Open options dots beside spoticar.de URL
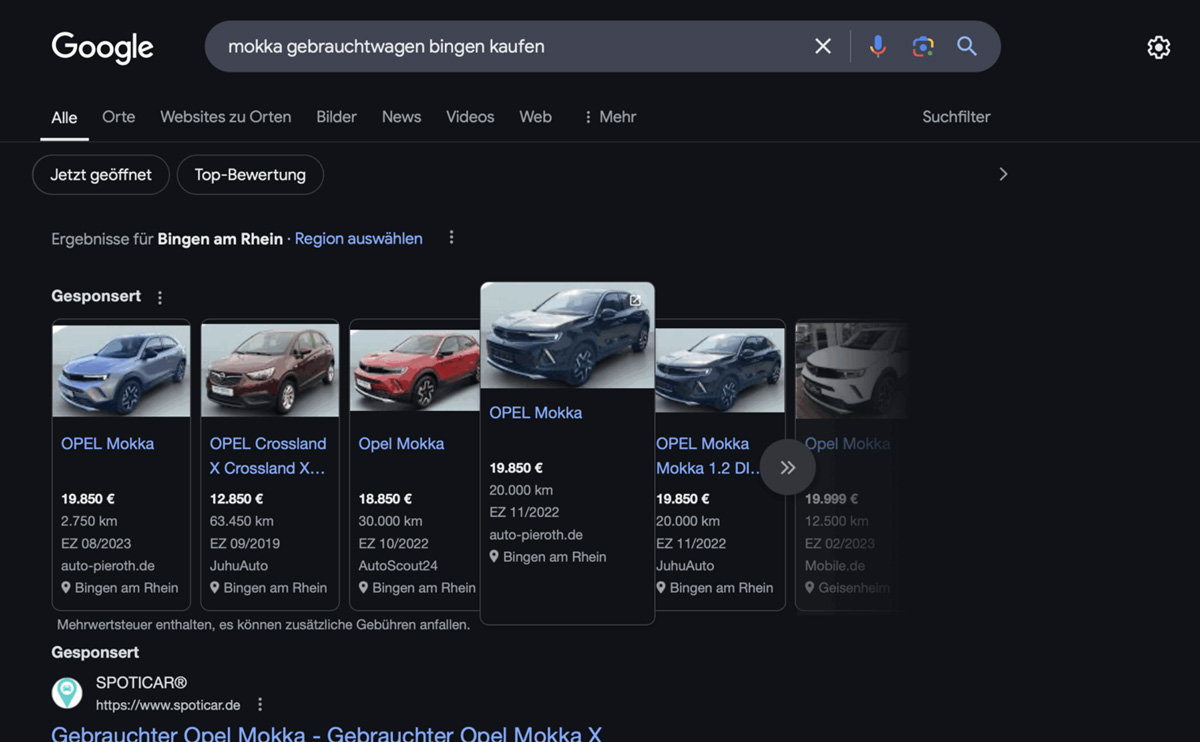Viewport: 1200px width, 742px height. click(x=260, y=705)
